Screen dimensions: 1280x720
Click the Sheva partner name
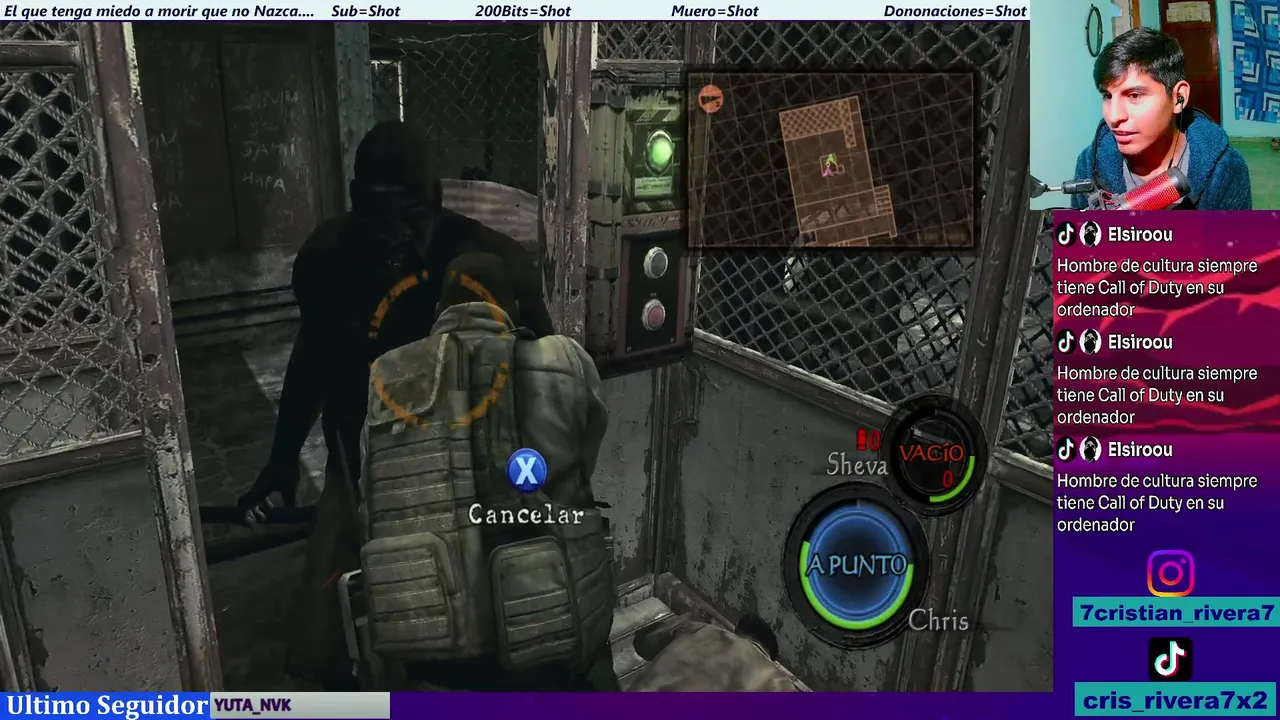[857, 465]
